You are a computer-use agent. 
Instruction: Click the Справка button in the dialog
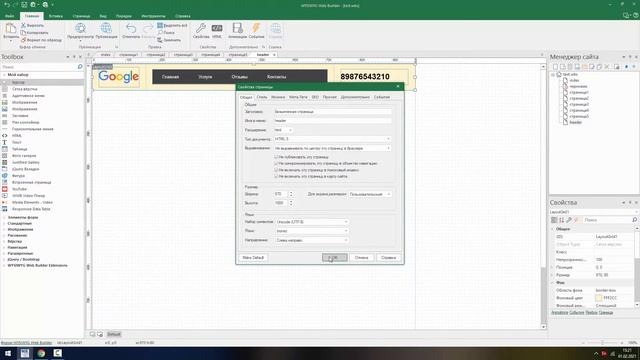(x=388, y=258)
